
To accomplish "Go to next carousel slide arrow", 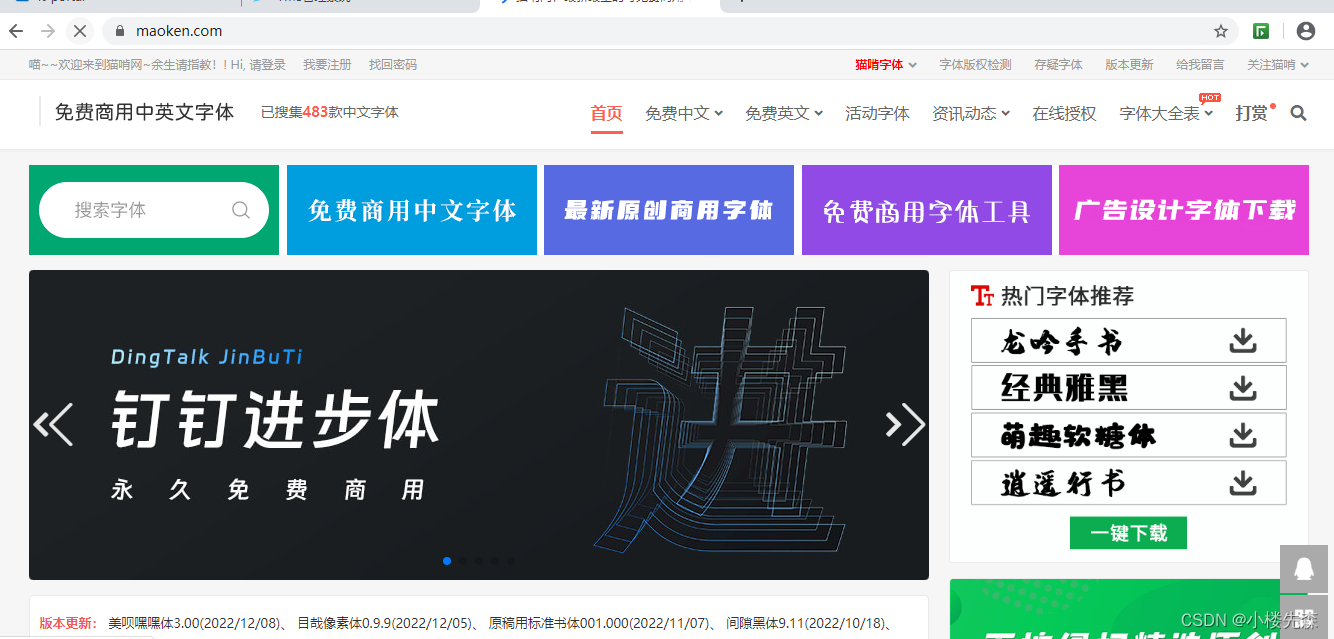I will coord(905,425).
